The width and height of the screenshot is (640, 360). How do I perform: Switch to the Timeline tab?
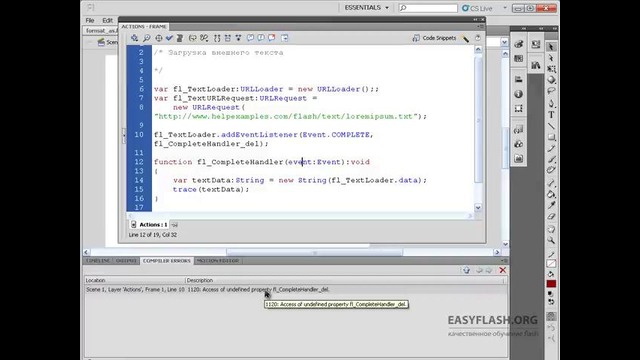(98, 260)
